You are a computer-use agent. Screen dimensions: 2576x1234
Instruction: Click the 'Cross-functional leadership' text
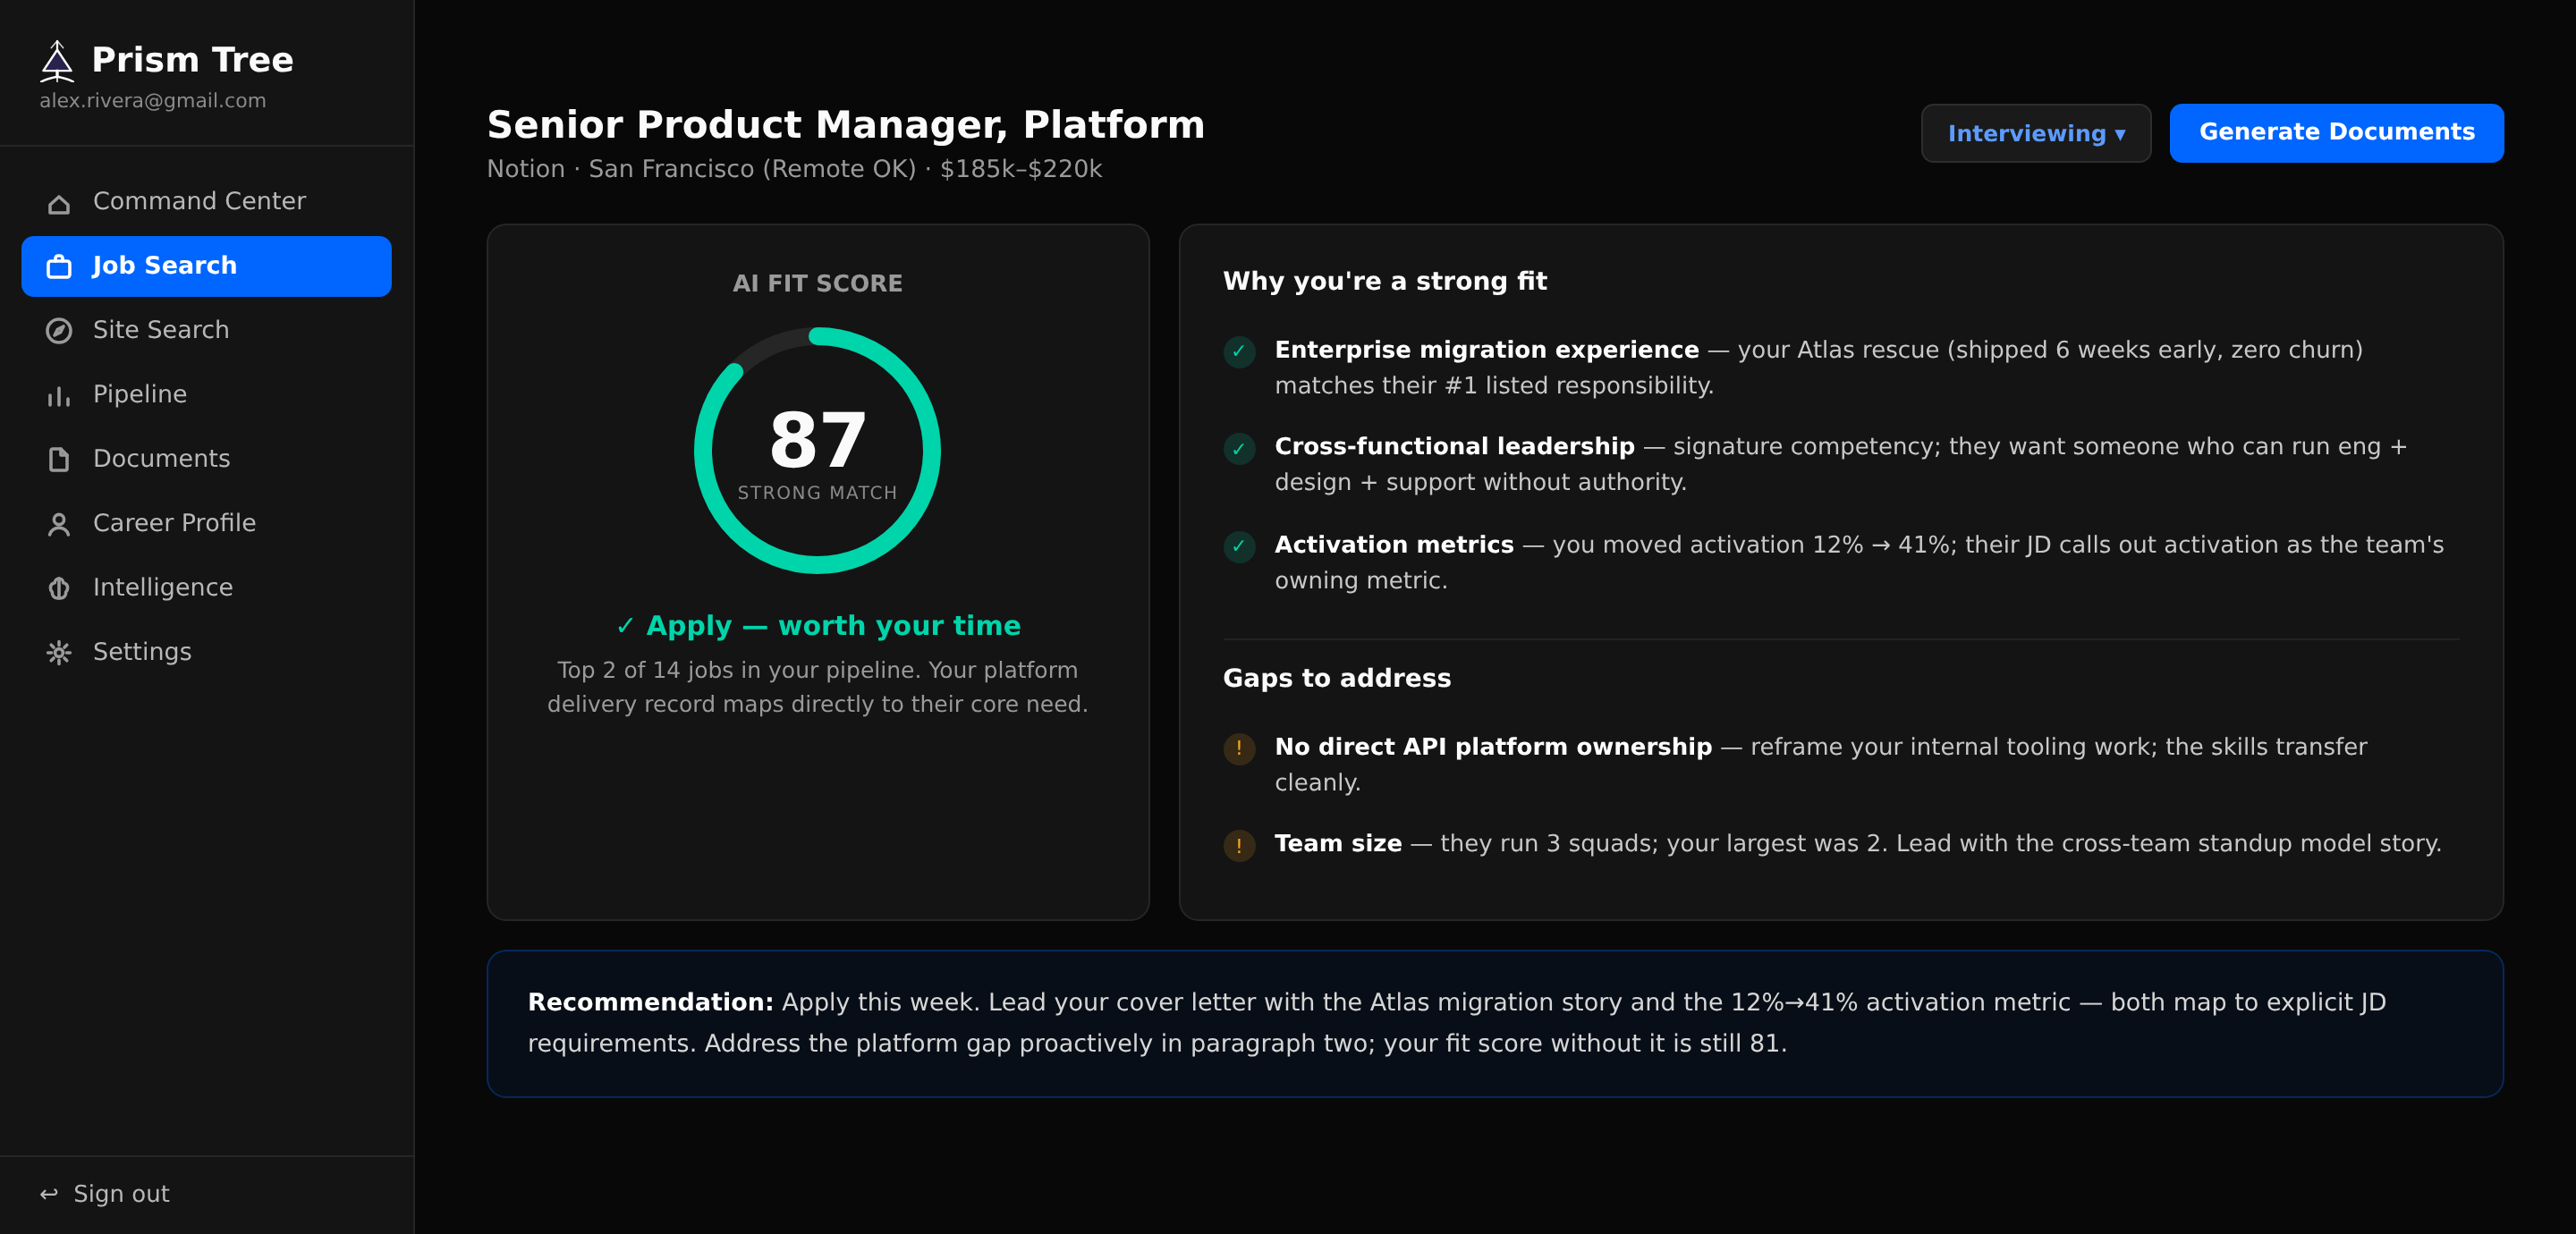[x=1454, y=447]
